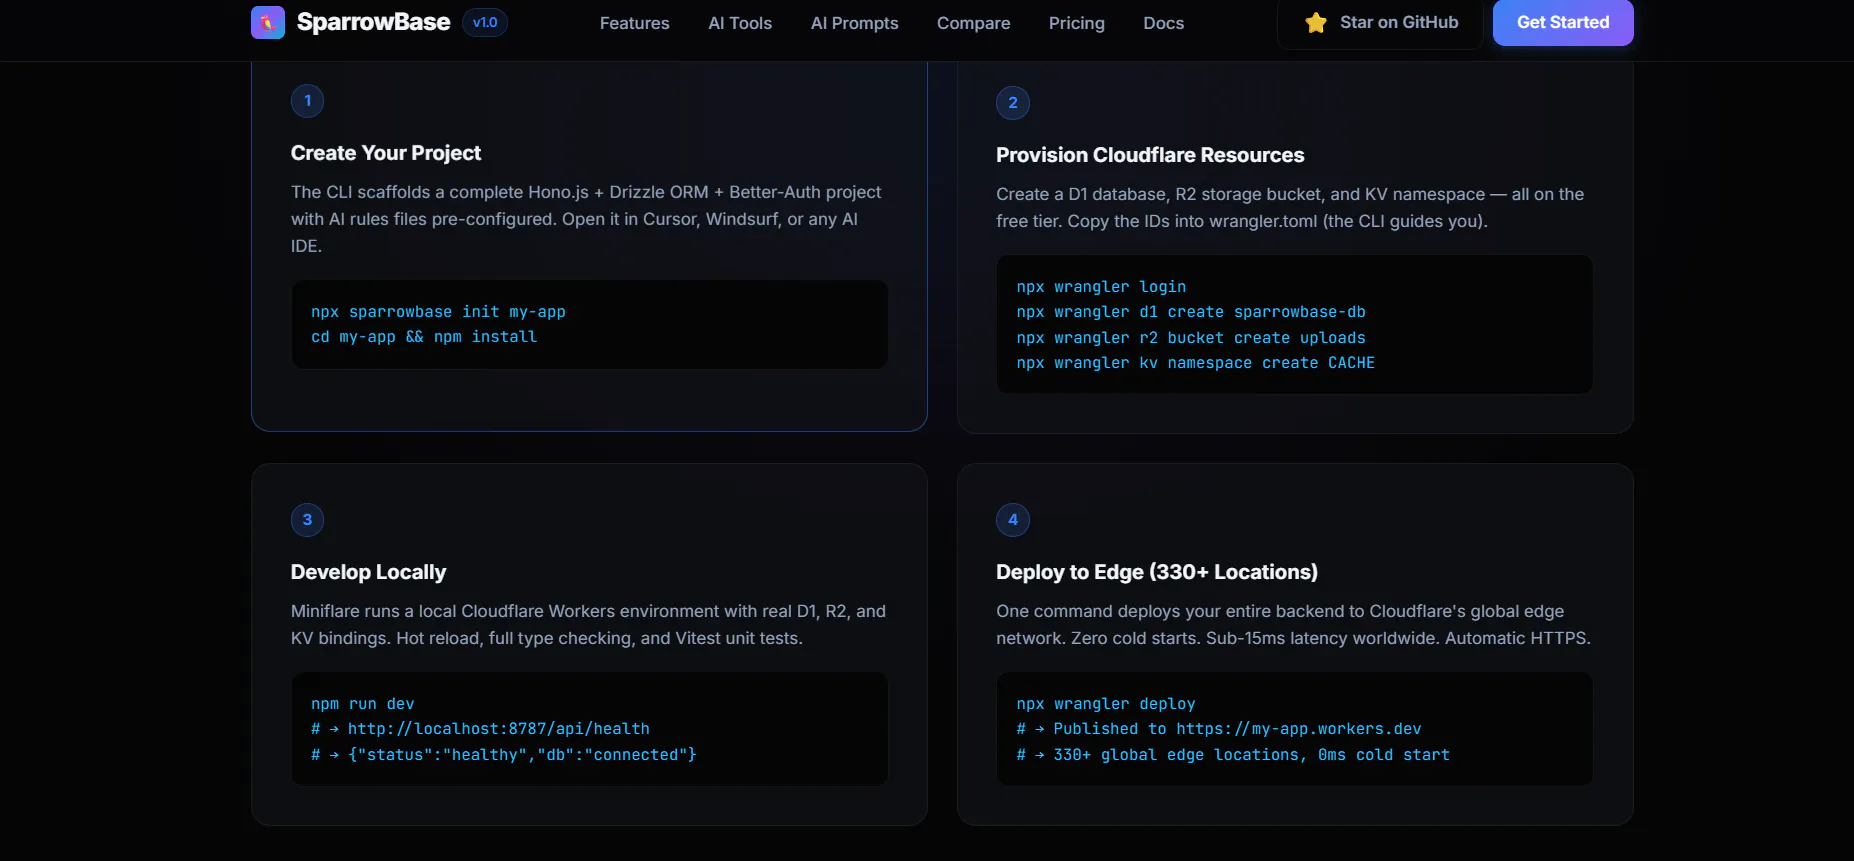The height and width of the screenshot is (861, 1854).
Task: Click the '330+ global edge locations, 0ms cold start' line
Action: point(1233,755)
